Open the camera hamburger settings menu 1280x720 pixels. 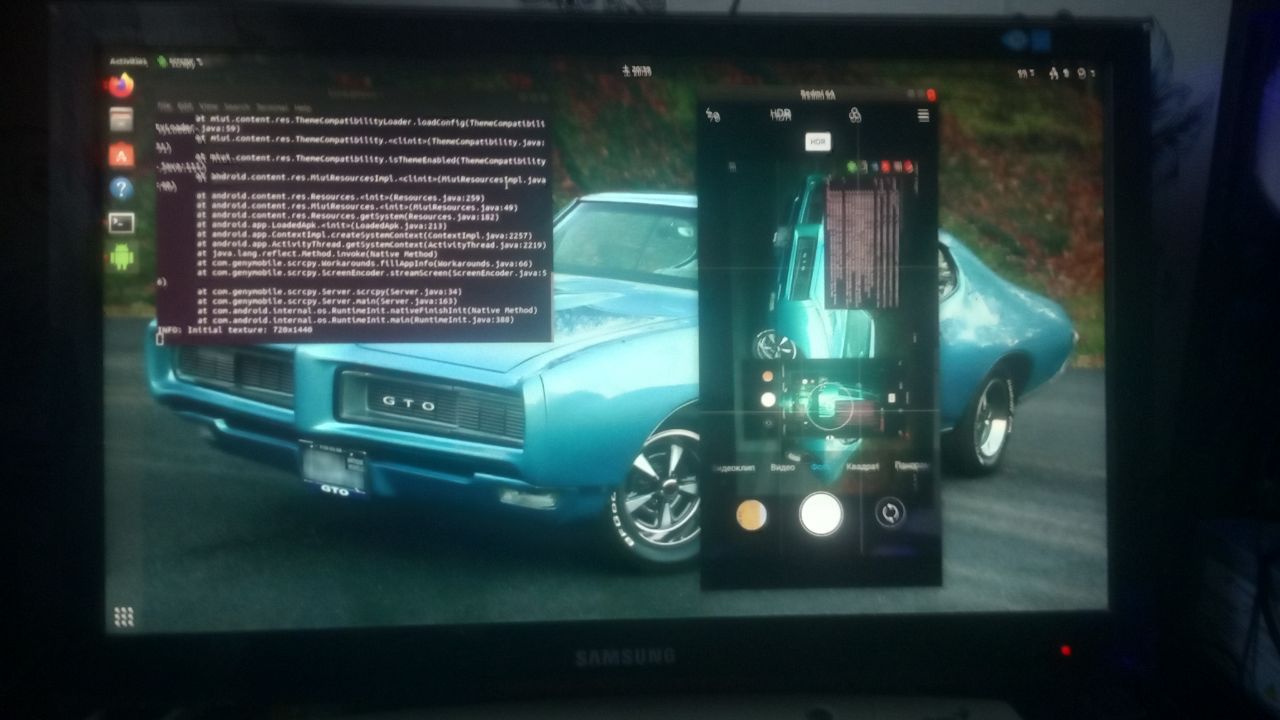coord(923,116)
